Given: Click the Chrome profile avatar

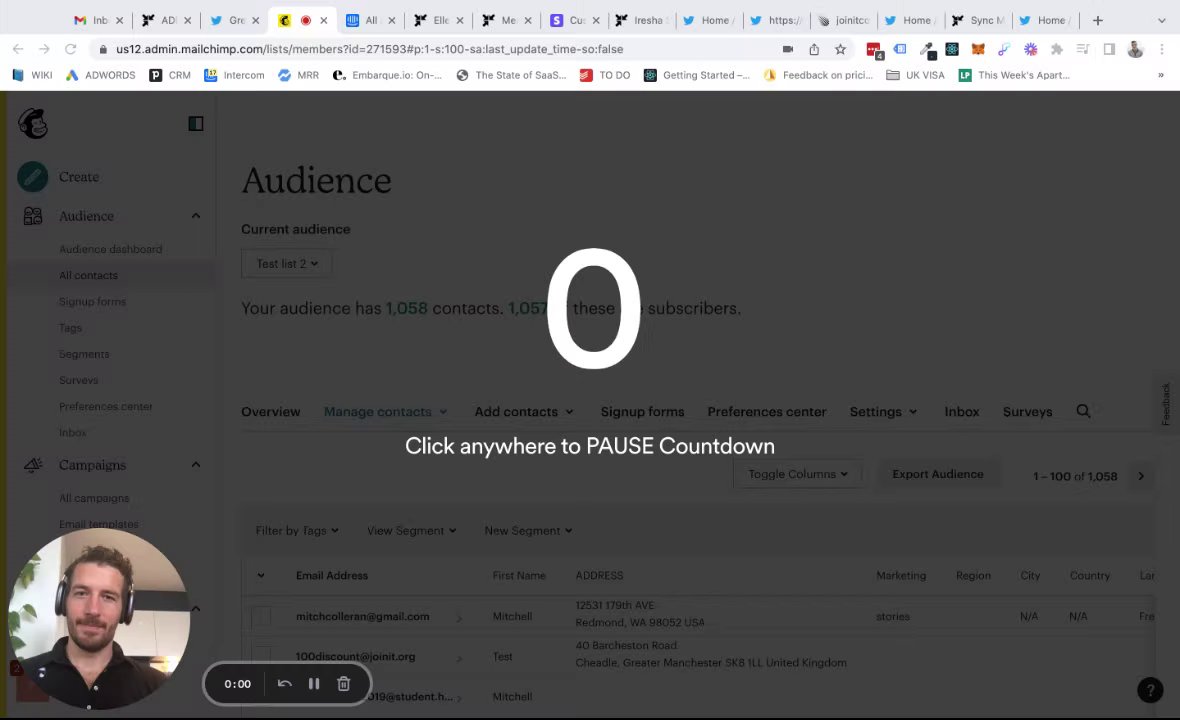Looking at the screenshot, I should [x=1135, y=50].
